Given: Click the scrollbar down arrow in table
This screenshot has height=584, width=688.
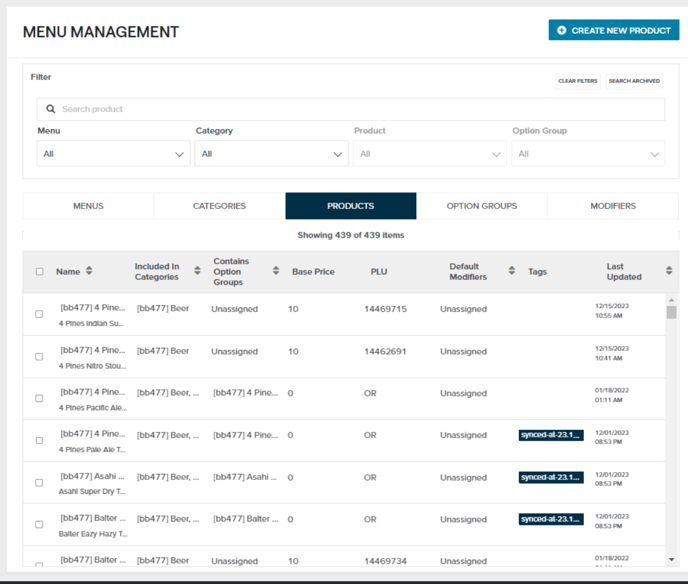Looking at the screenshot, I should pos(671,559).
